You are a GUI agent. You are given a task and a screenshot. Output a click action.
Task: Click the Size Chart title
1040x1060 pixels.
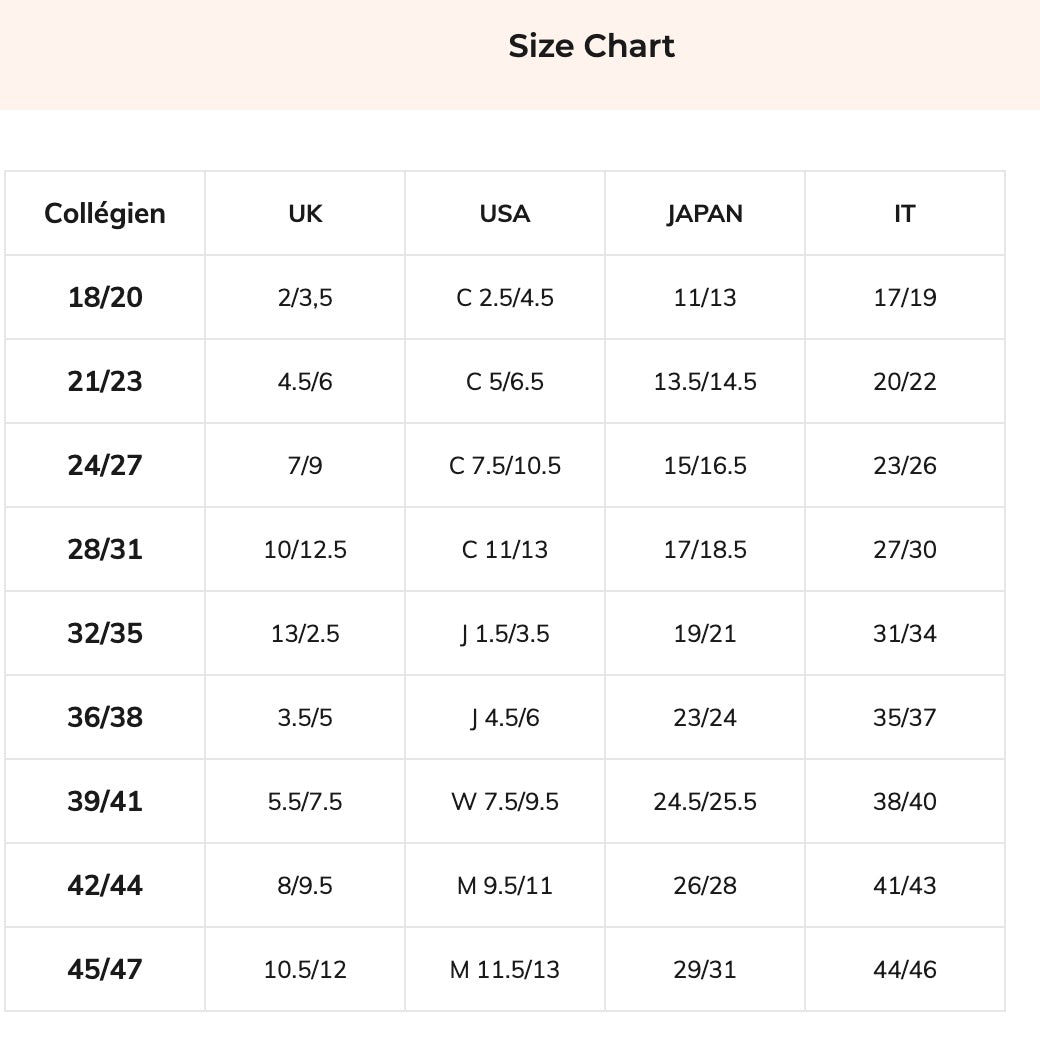pyautogui.click(x=591, y=46)
